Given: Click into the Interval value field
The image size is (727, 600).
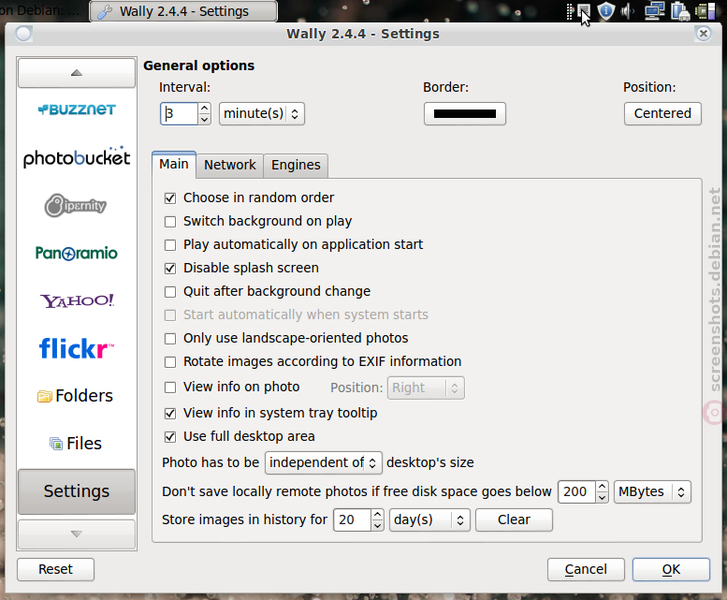Looking at the screenshot, I should (179, 114).
